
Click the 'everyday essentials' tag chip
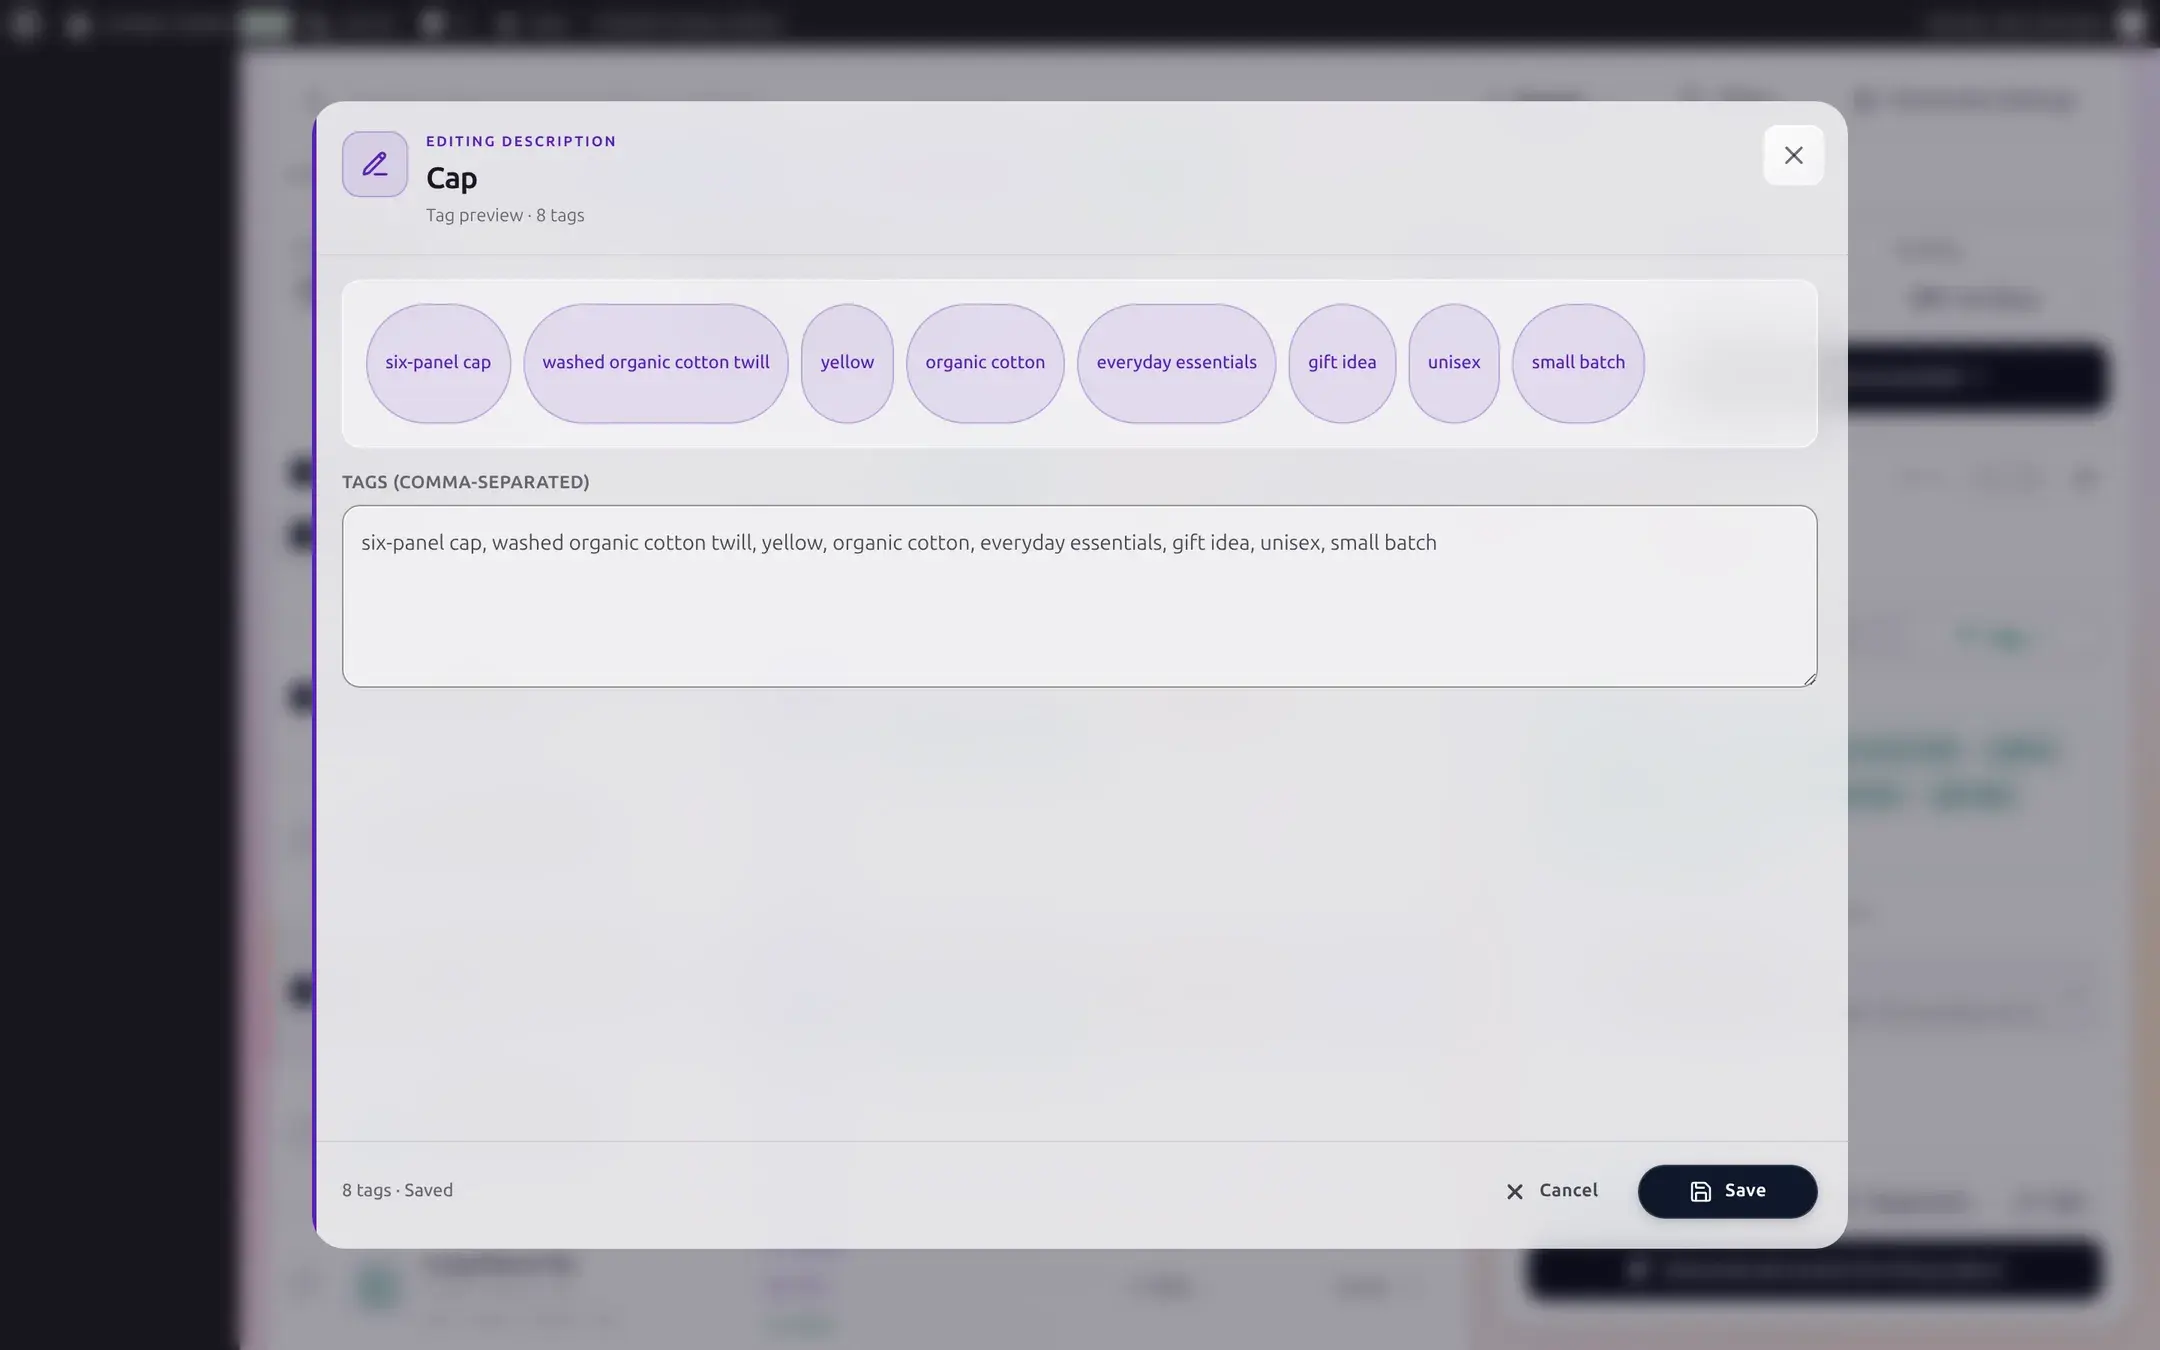pos(1176,363)
